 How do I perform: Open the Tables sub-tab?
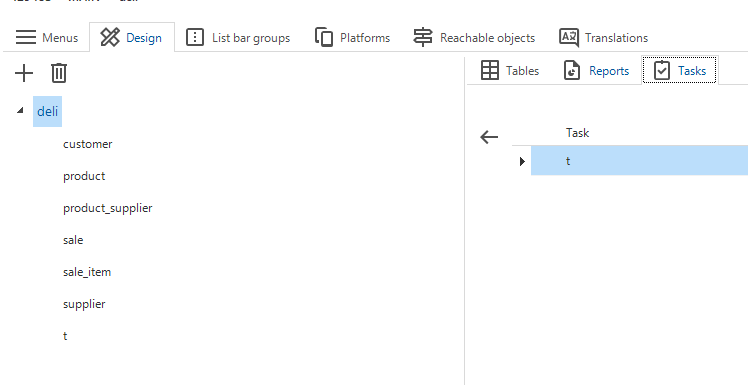click(510, 71)
